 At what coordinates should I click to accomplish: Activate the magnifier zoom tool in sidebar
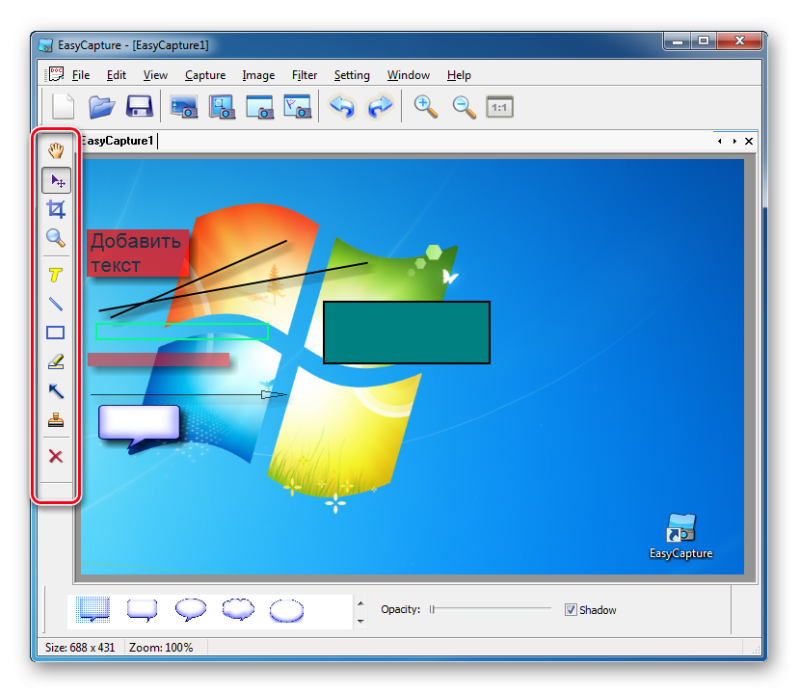pyautogui.click(x=56, y=238)
